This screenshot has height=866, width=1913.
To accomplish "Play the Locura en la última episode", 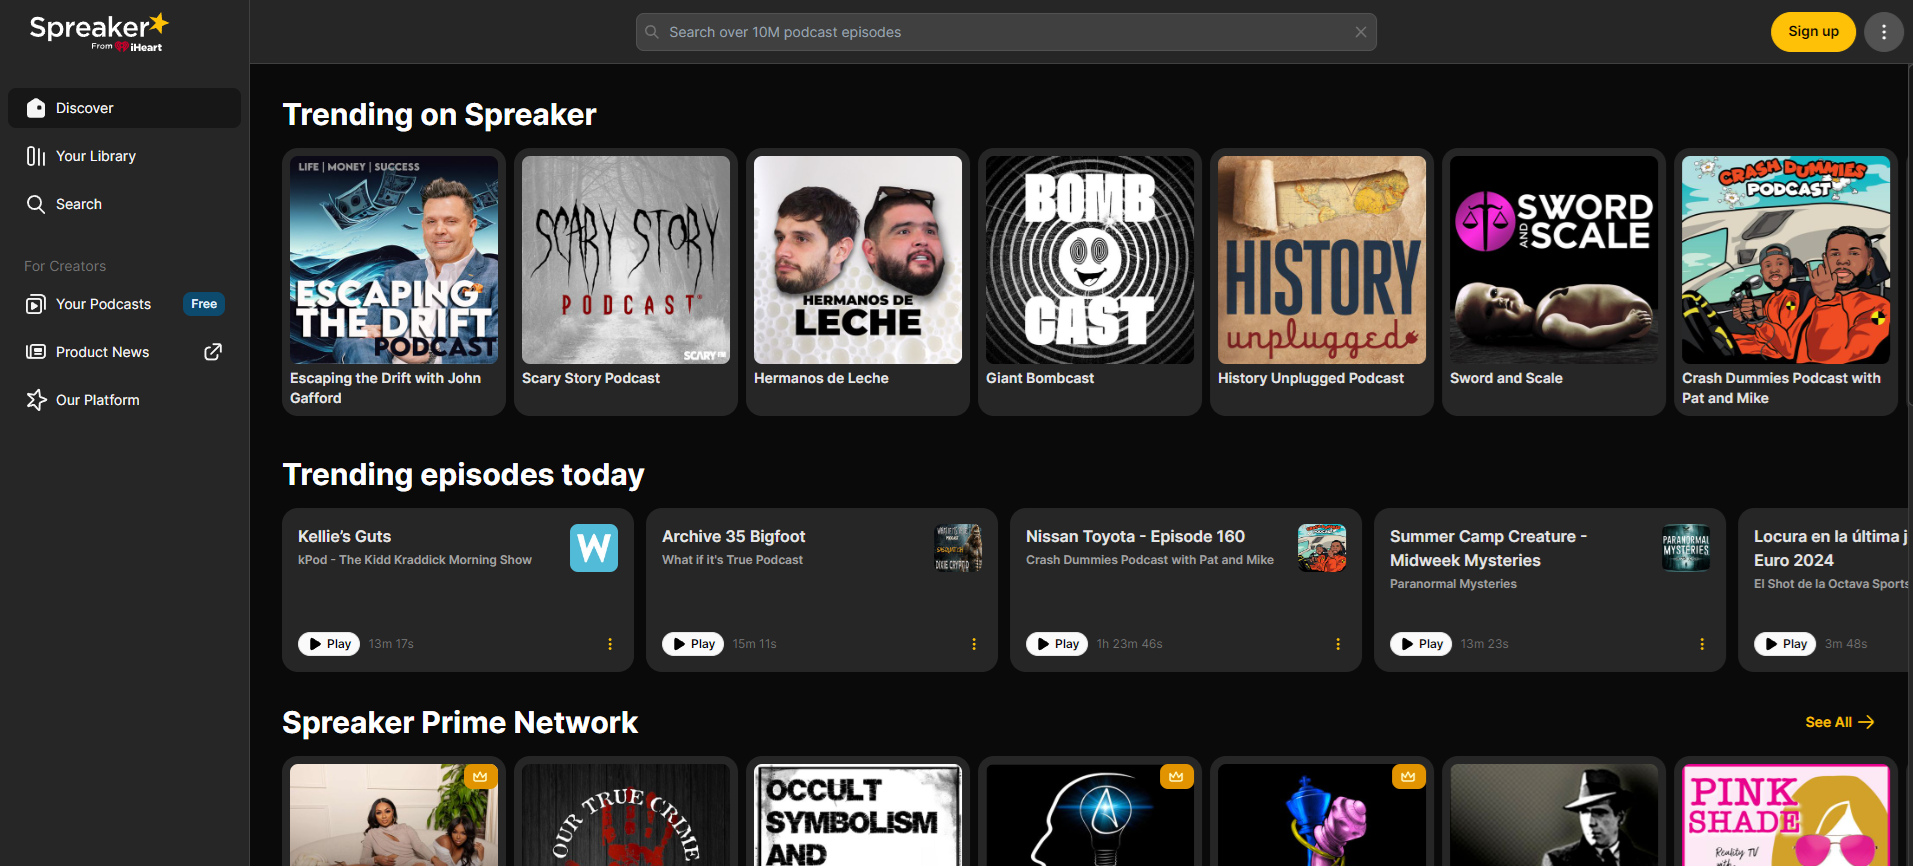I will [x=1785, y=644].
